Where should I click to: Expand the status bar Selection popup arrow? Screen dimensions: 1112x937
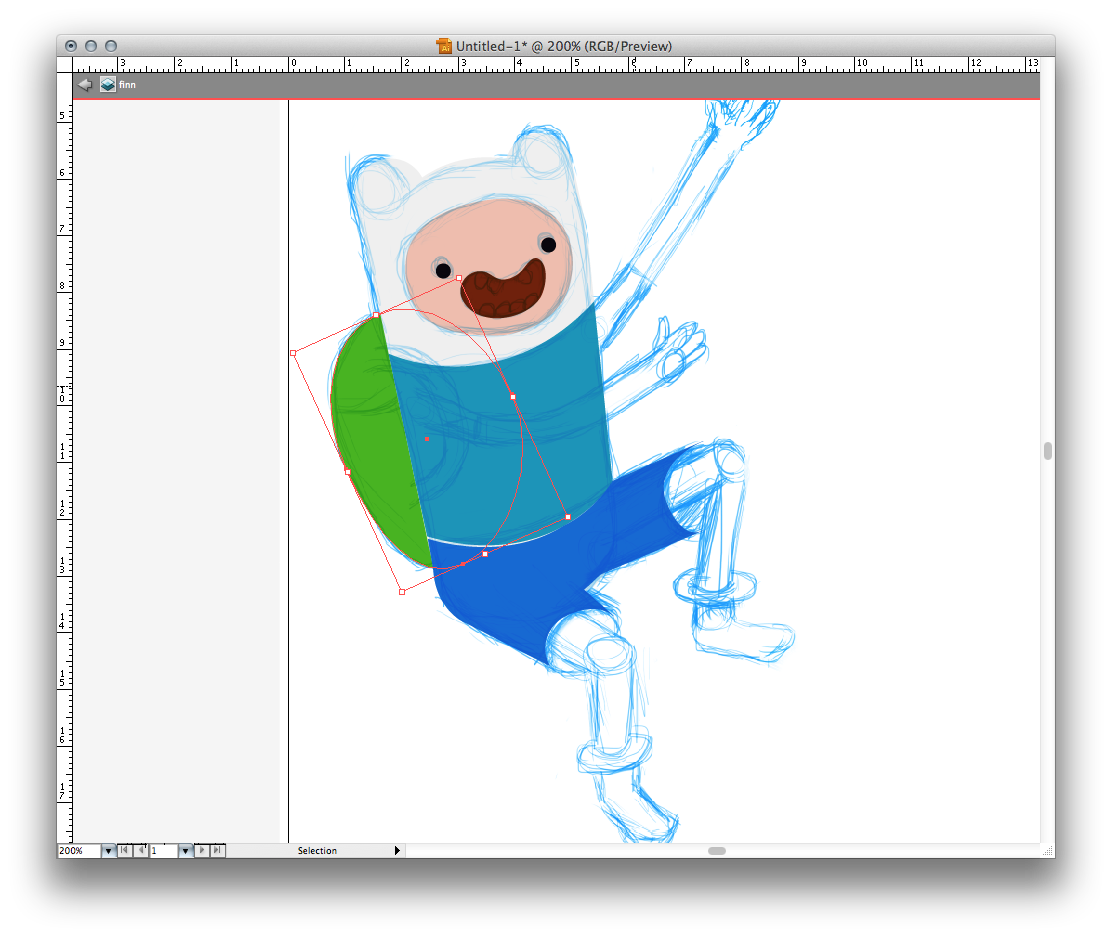pyautogui.click(x=397, y=851)
